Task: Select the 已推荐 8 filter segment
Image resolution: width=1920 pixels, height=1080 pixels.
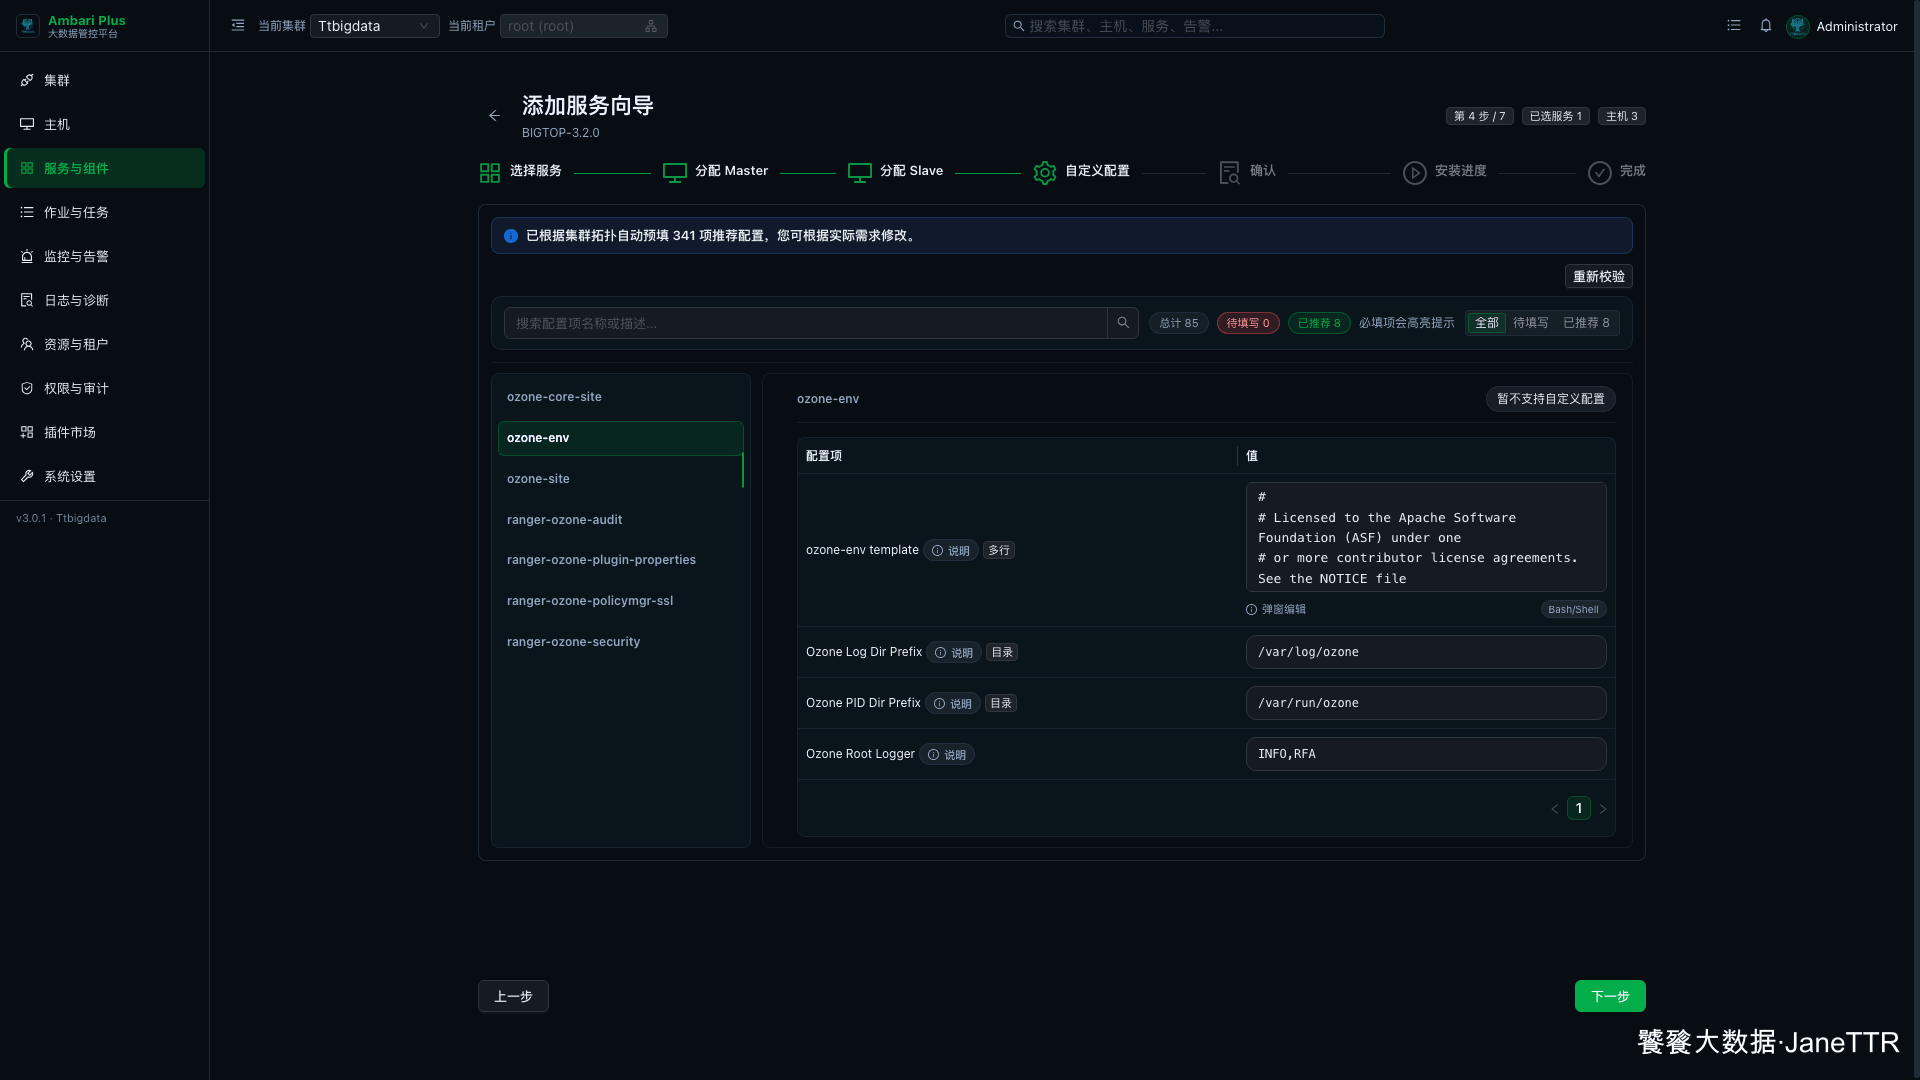Action: 1586,323
